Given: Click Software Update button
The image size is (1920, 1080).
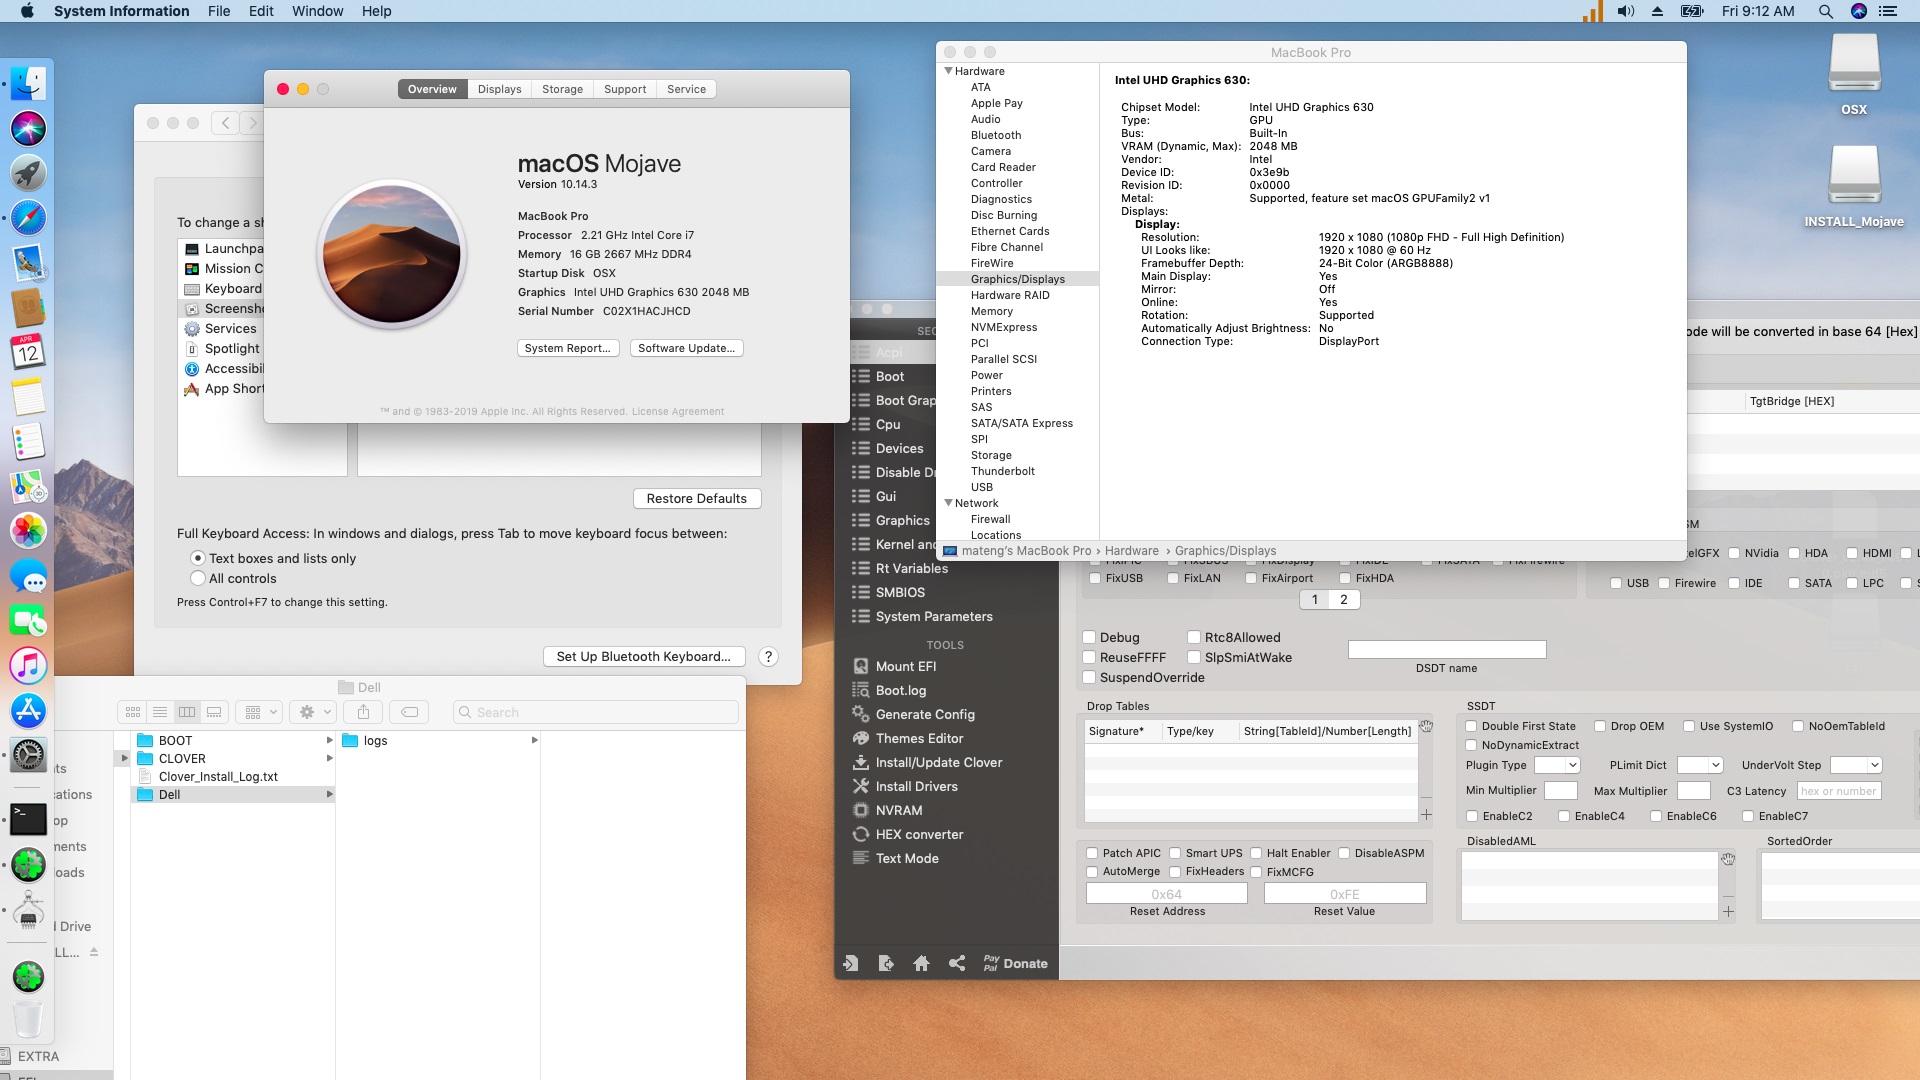Looking at the screenshot, I should coord(687,348).
